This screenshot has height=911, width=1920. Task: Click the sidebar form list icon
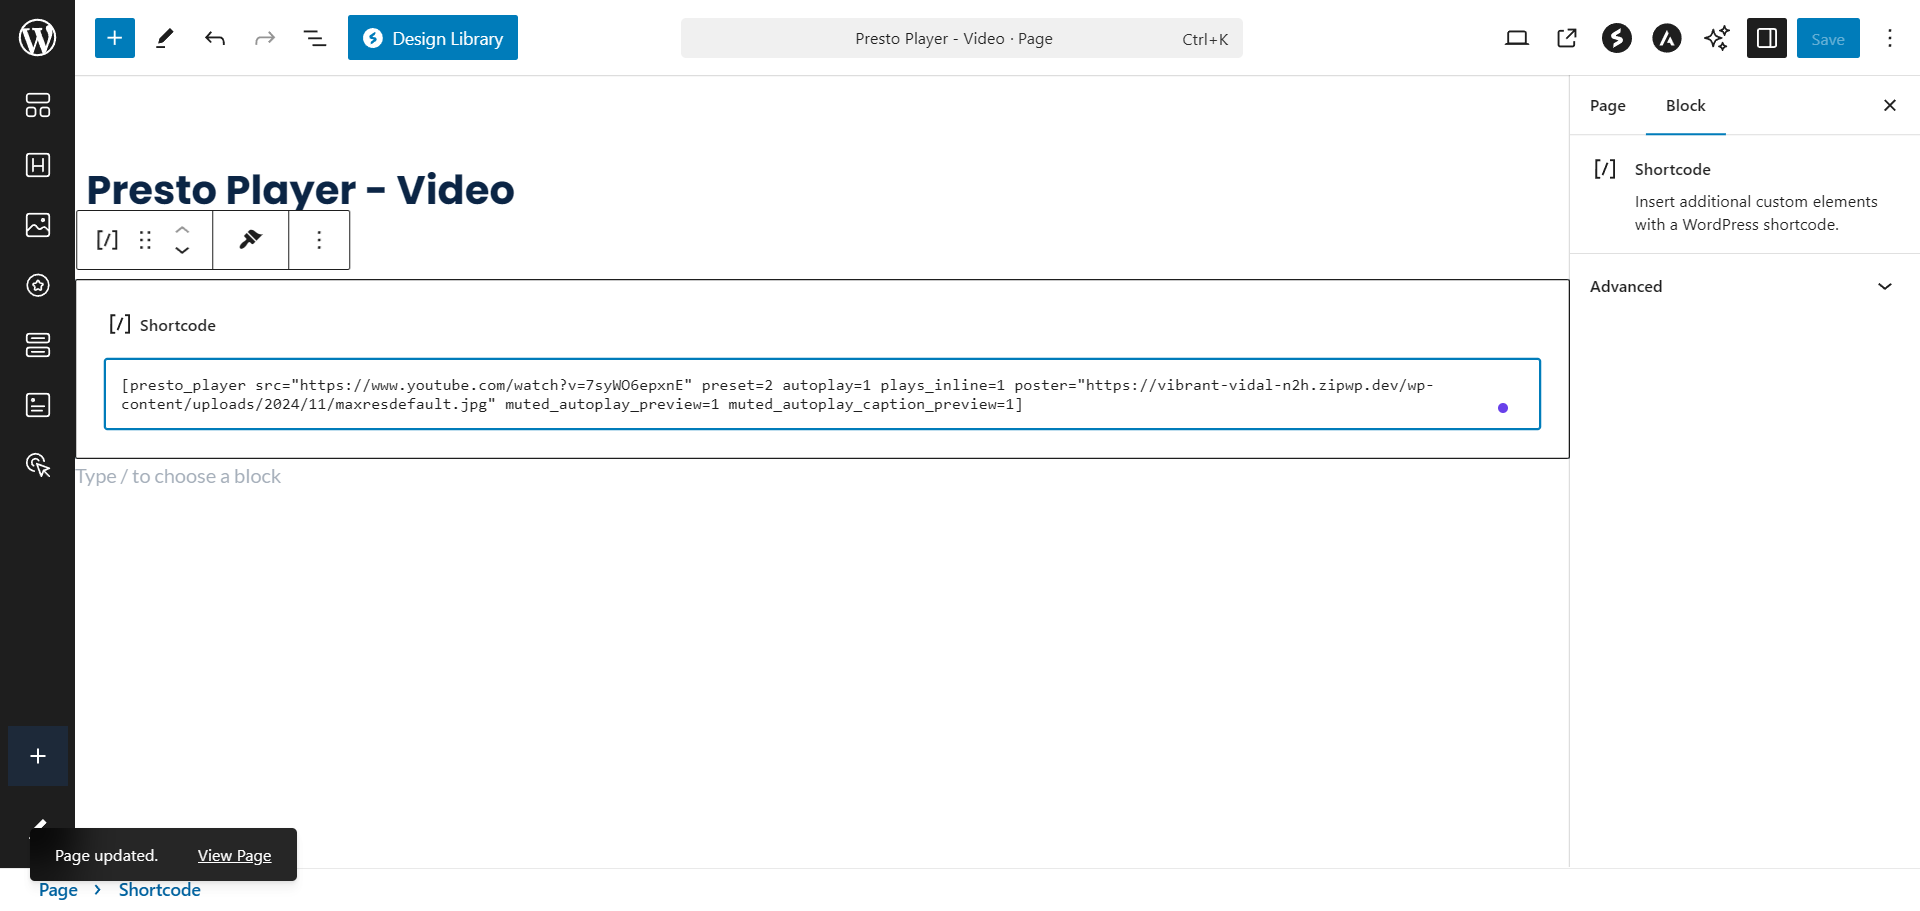[x=38, y=405]
